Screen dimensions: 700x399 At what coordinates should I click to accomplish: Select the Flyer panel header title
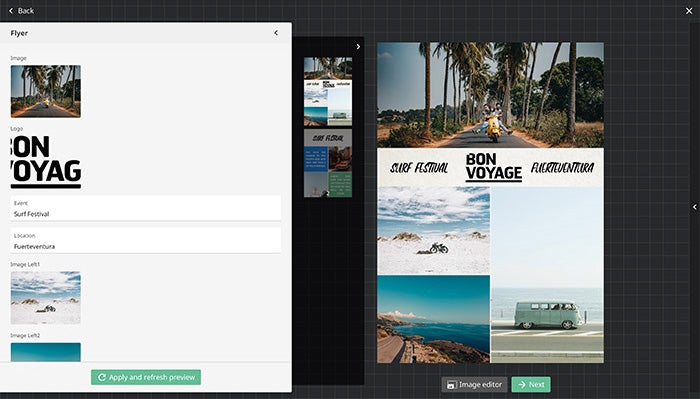[x=19, y=33]
